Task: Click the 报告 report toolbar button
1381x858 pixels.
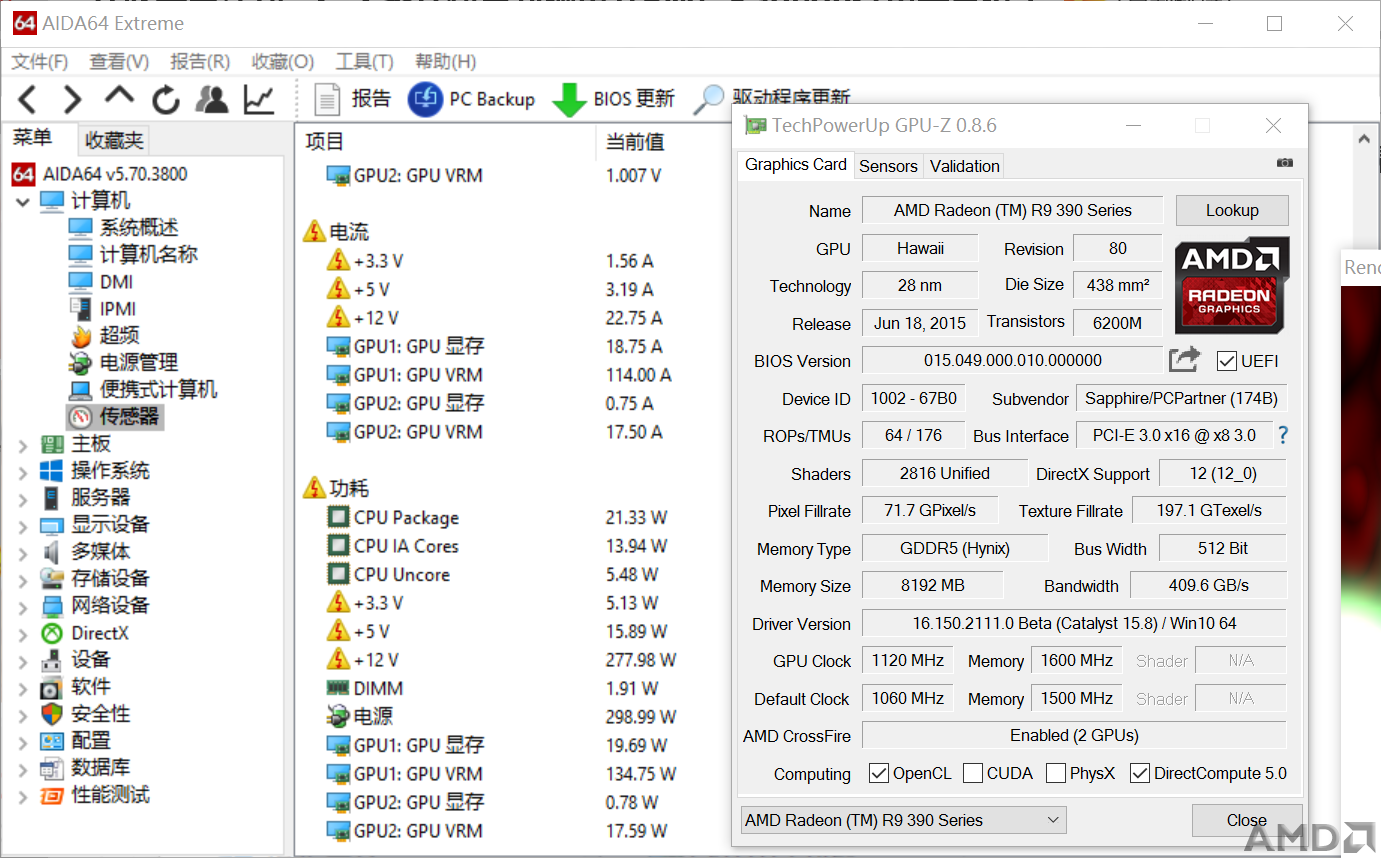Action: 352,99
